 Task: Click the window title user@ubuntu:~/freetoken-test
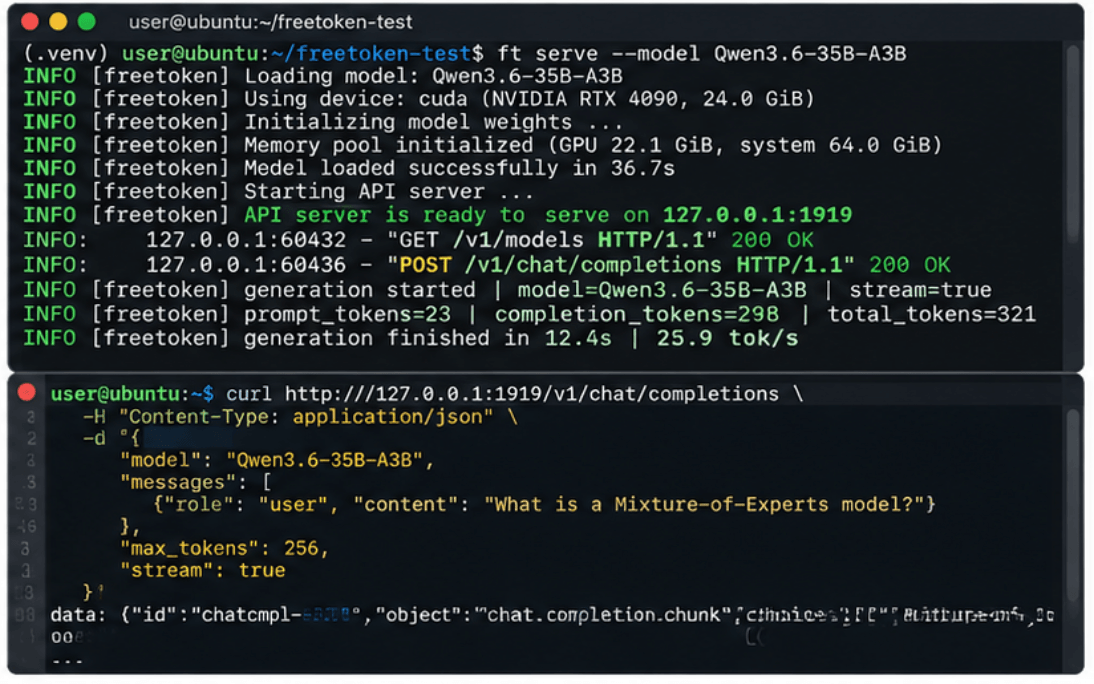coord(271,22)
